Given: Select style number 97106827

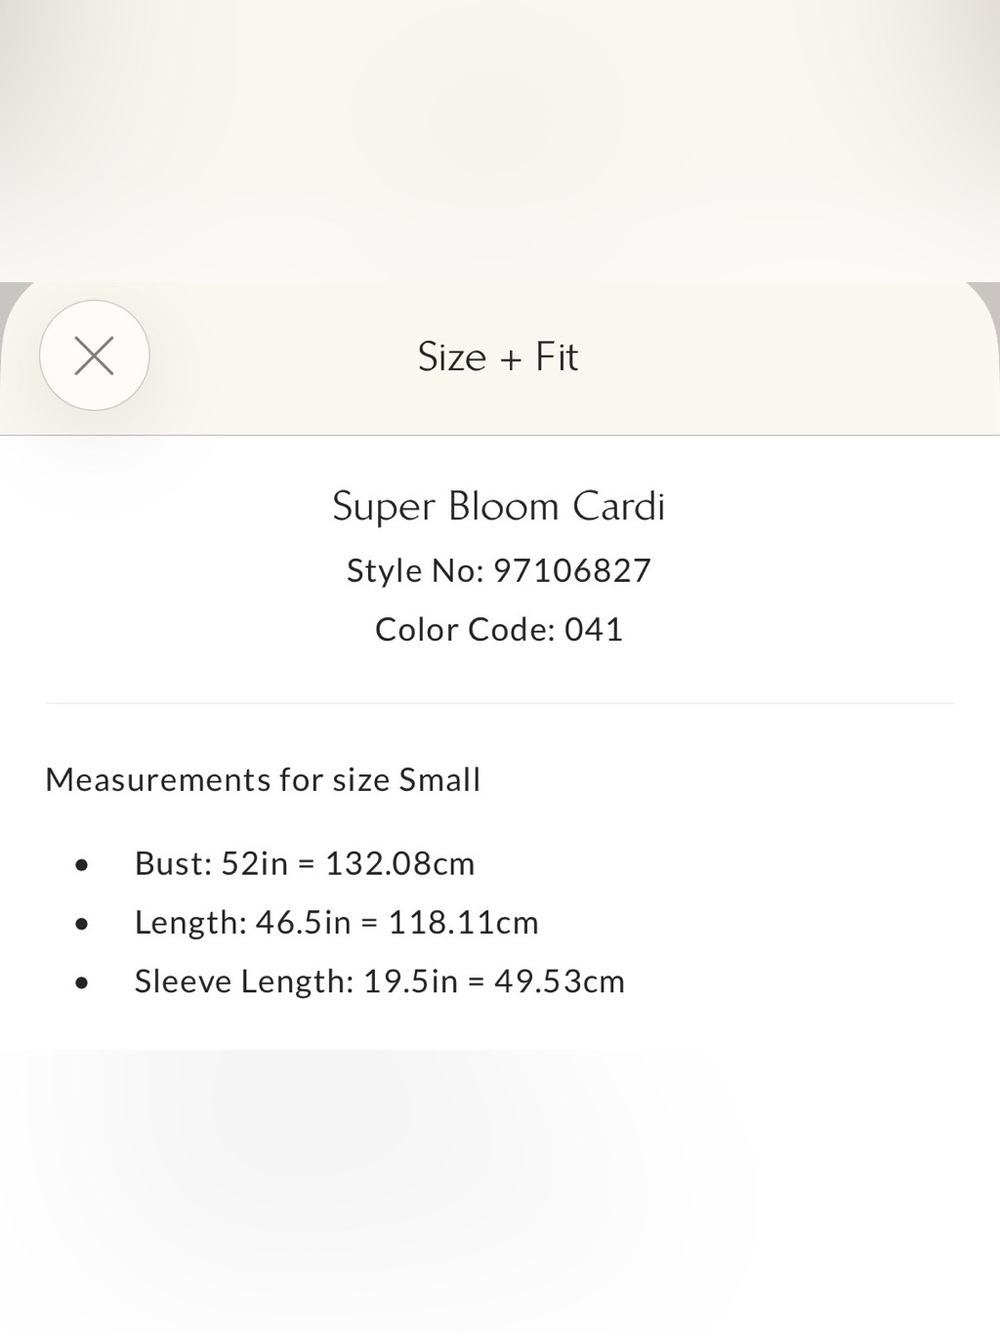Looking at the screenshot, I should 573,570.
